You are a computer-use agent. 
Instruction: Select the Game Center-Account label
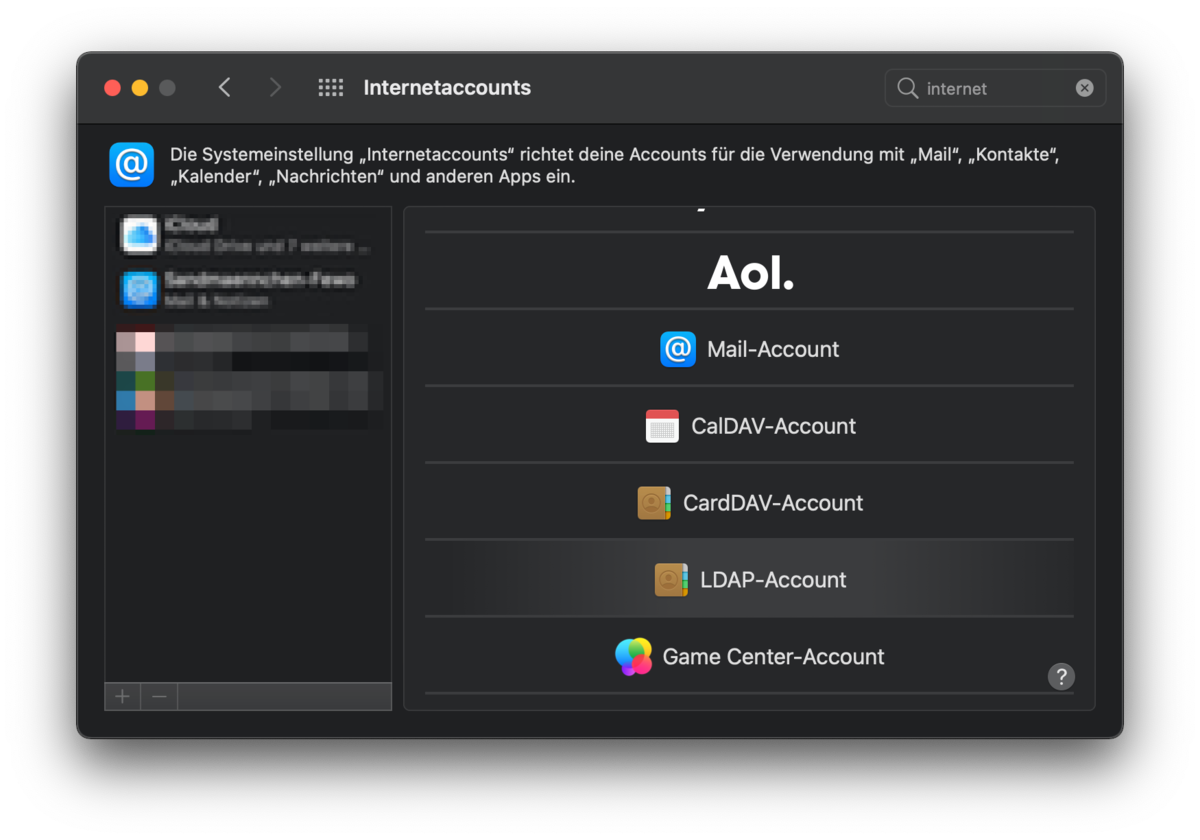(773, 657)
